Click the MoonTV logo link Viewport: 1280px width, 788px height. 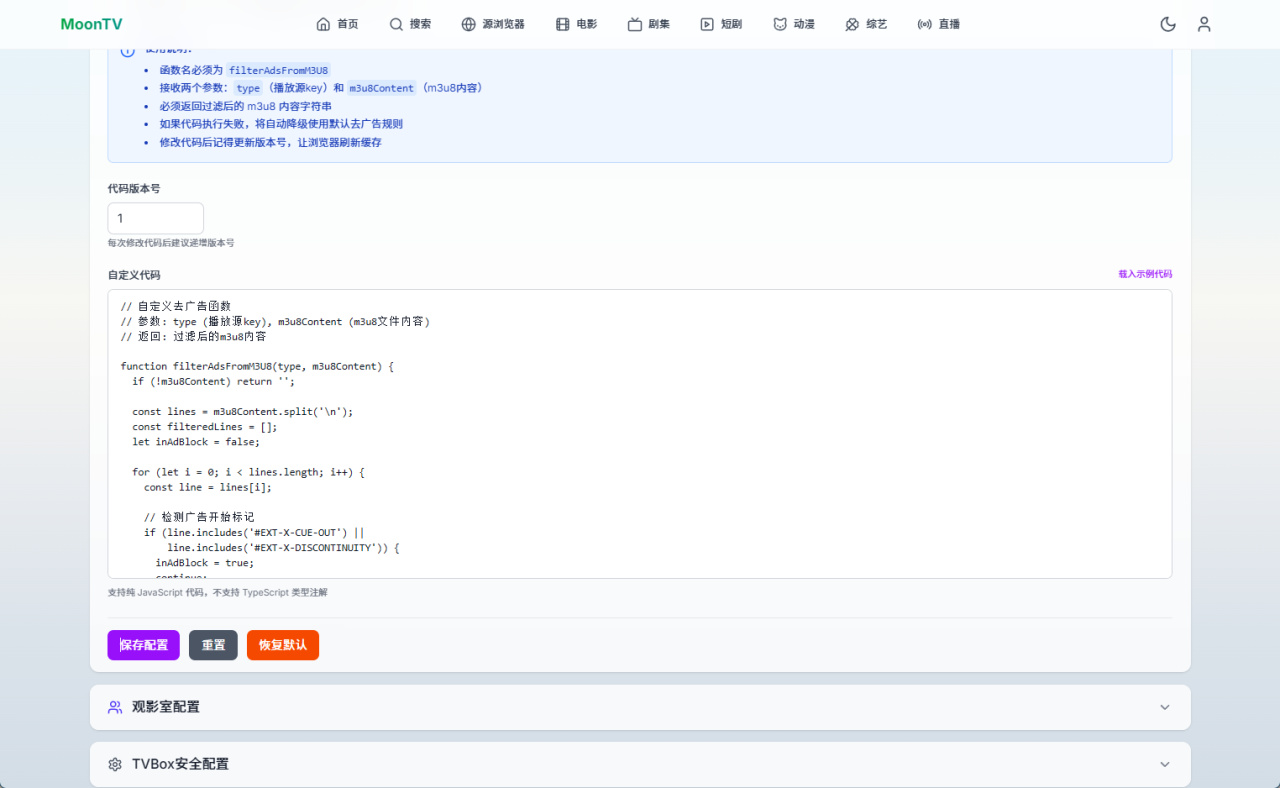tap(91, 24)
